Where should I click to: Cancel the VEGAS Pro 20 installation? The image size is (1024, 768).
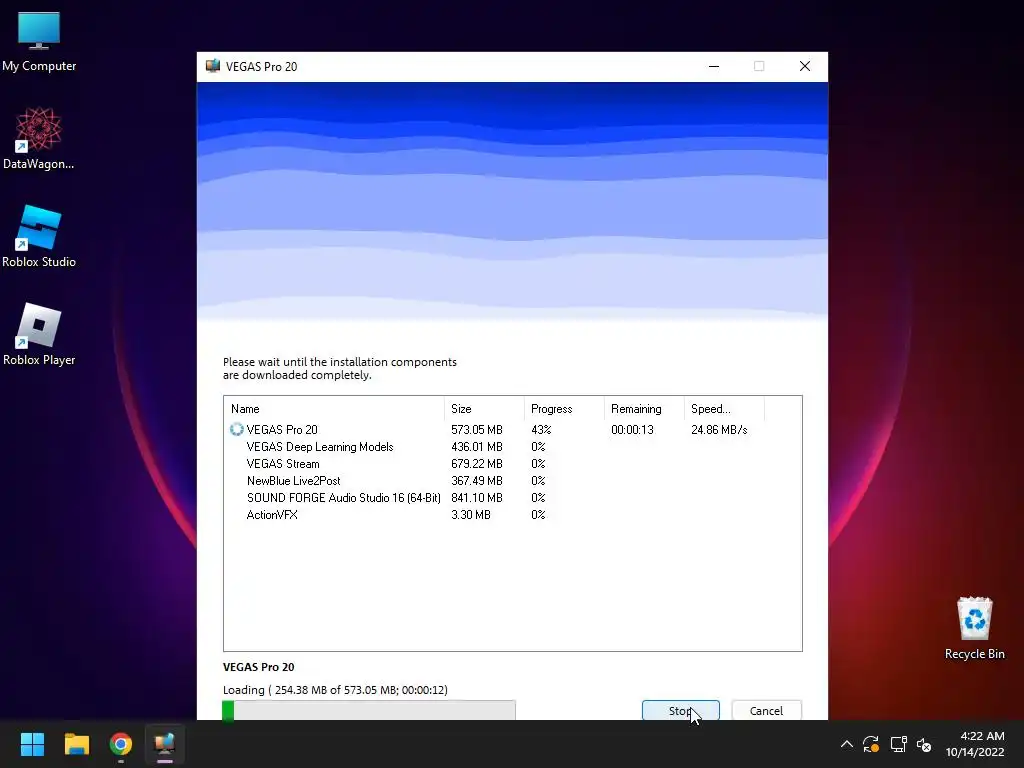766,710
